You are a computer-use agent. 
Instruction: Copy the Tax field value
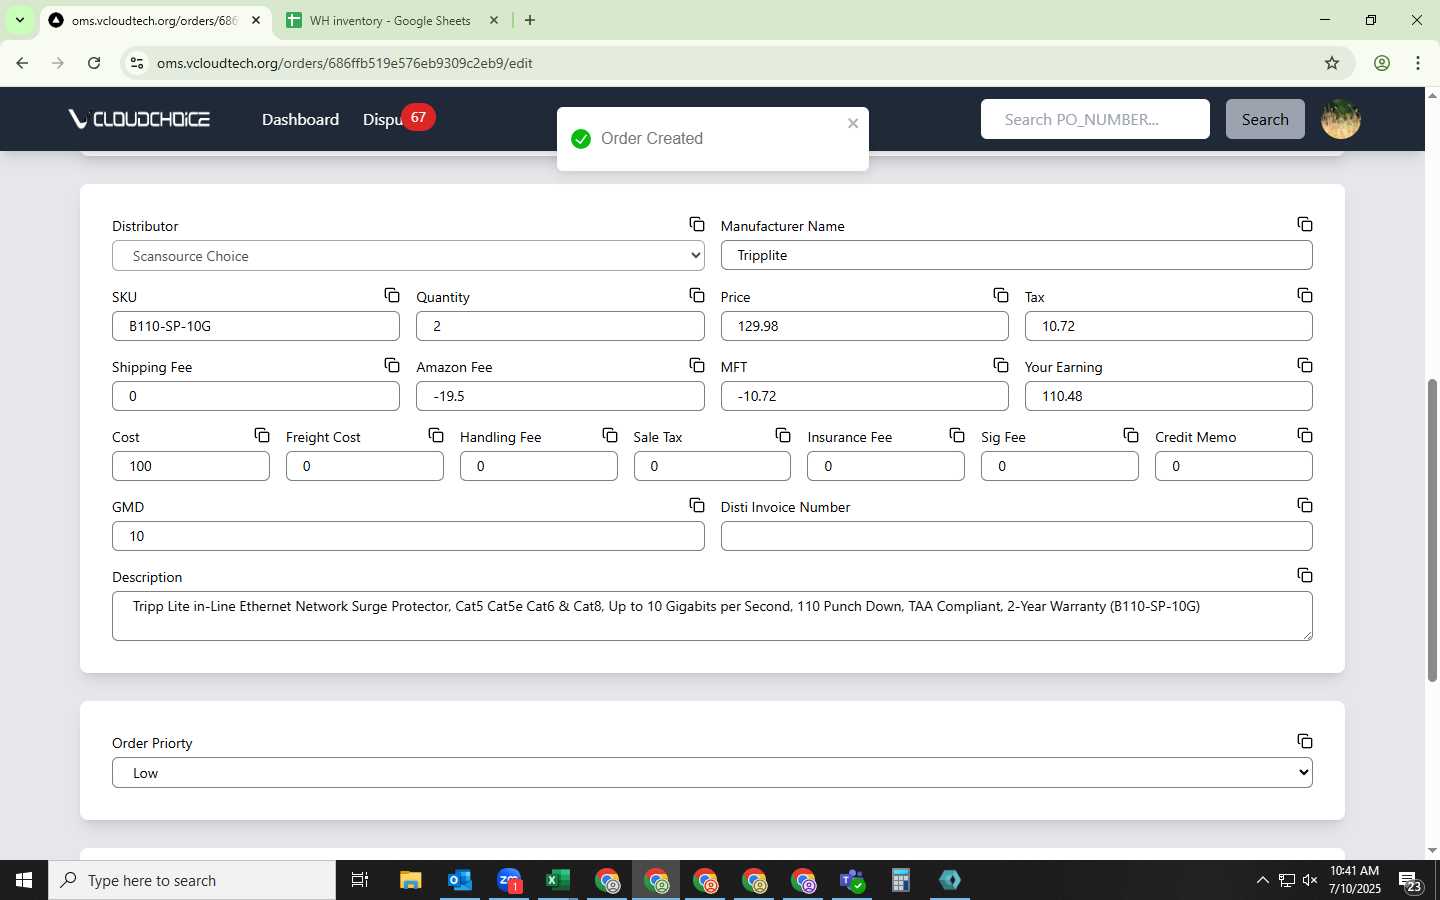click(1305, 295)
